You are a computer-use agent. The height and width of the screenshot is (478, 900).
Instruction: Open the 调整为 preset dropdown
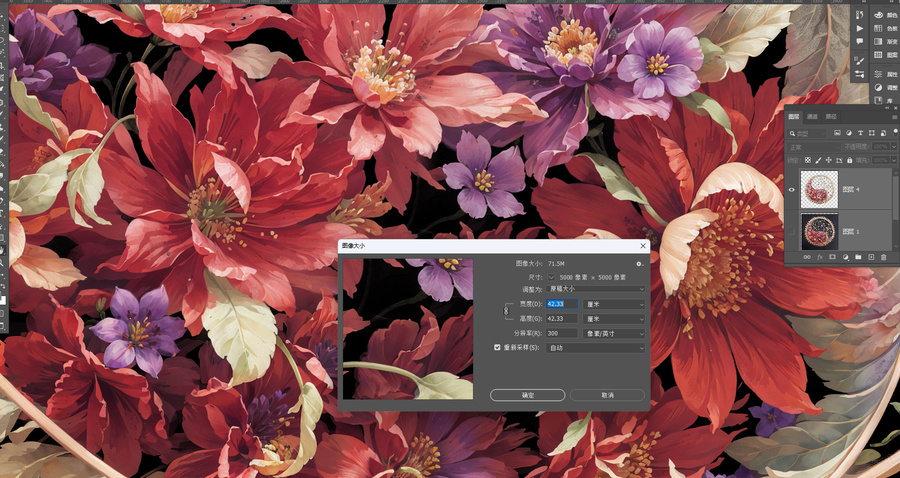pos(595,289)
